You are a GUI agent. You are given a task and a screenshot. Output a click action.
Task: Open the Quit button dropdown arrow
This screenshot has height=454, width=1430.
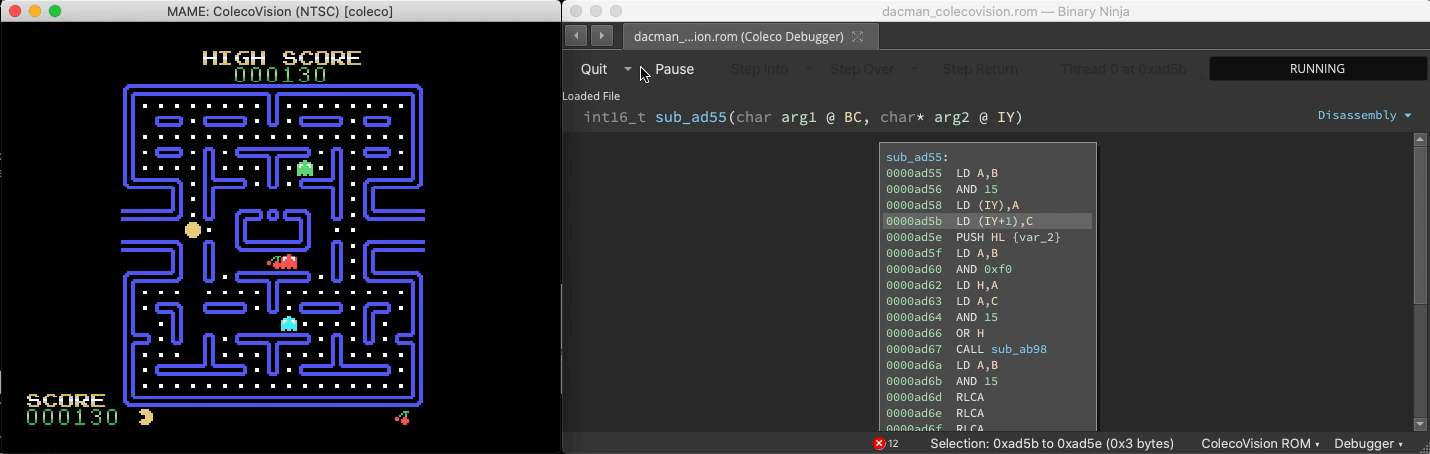[x=628, y=69]
